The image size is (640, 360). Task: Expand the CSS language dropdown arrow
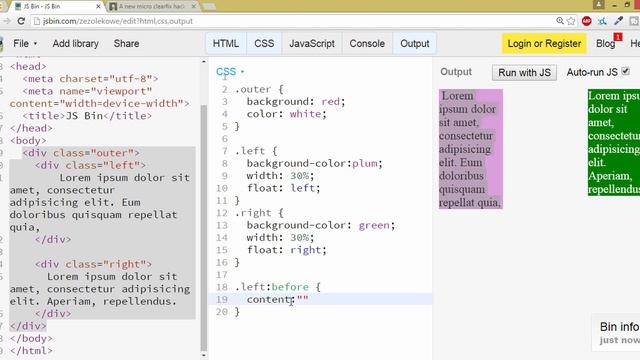coord(242,72)
